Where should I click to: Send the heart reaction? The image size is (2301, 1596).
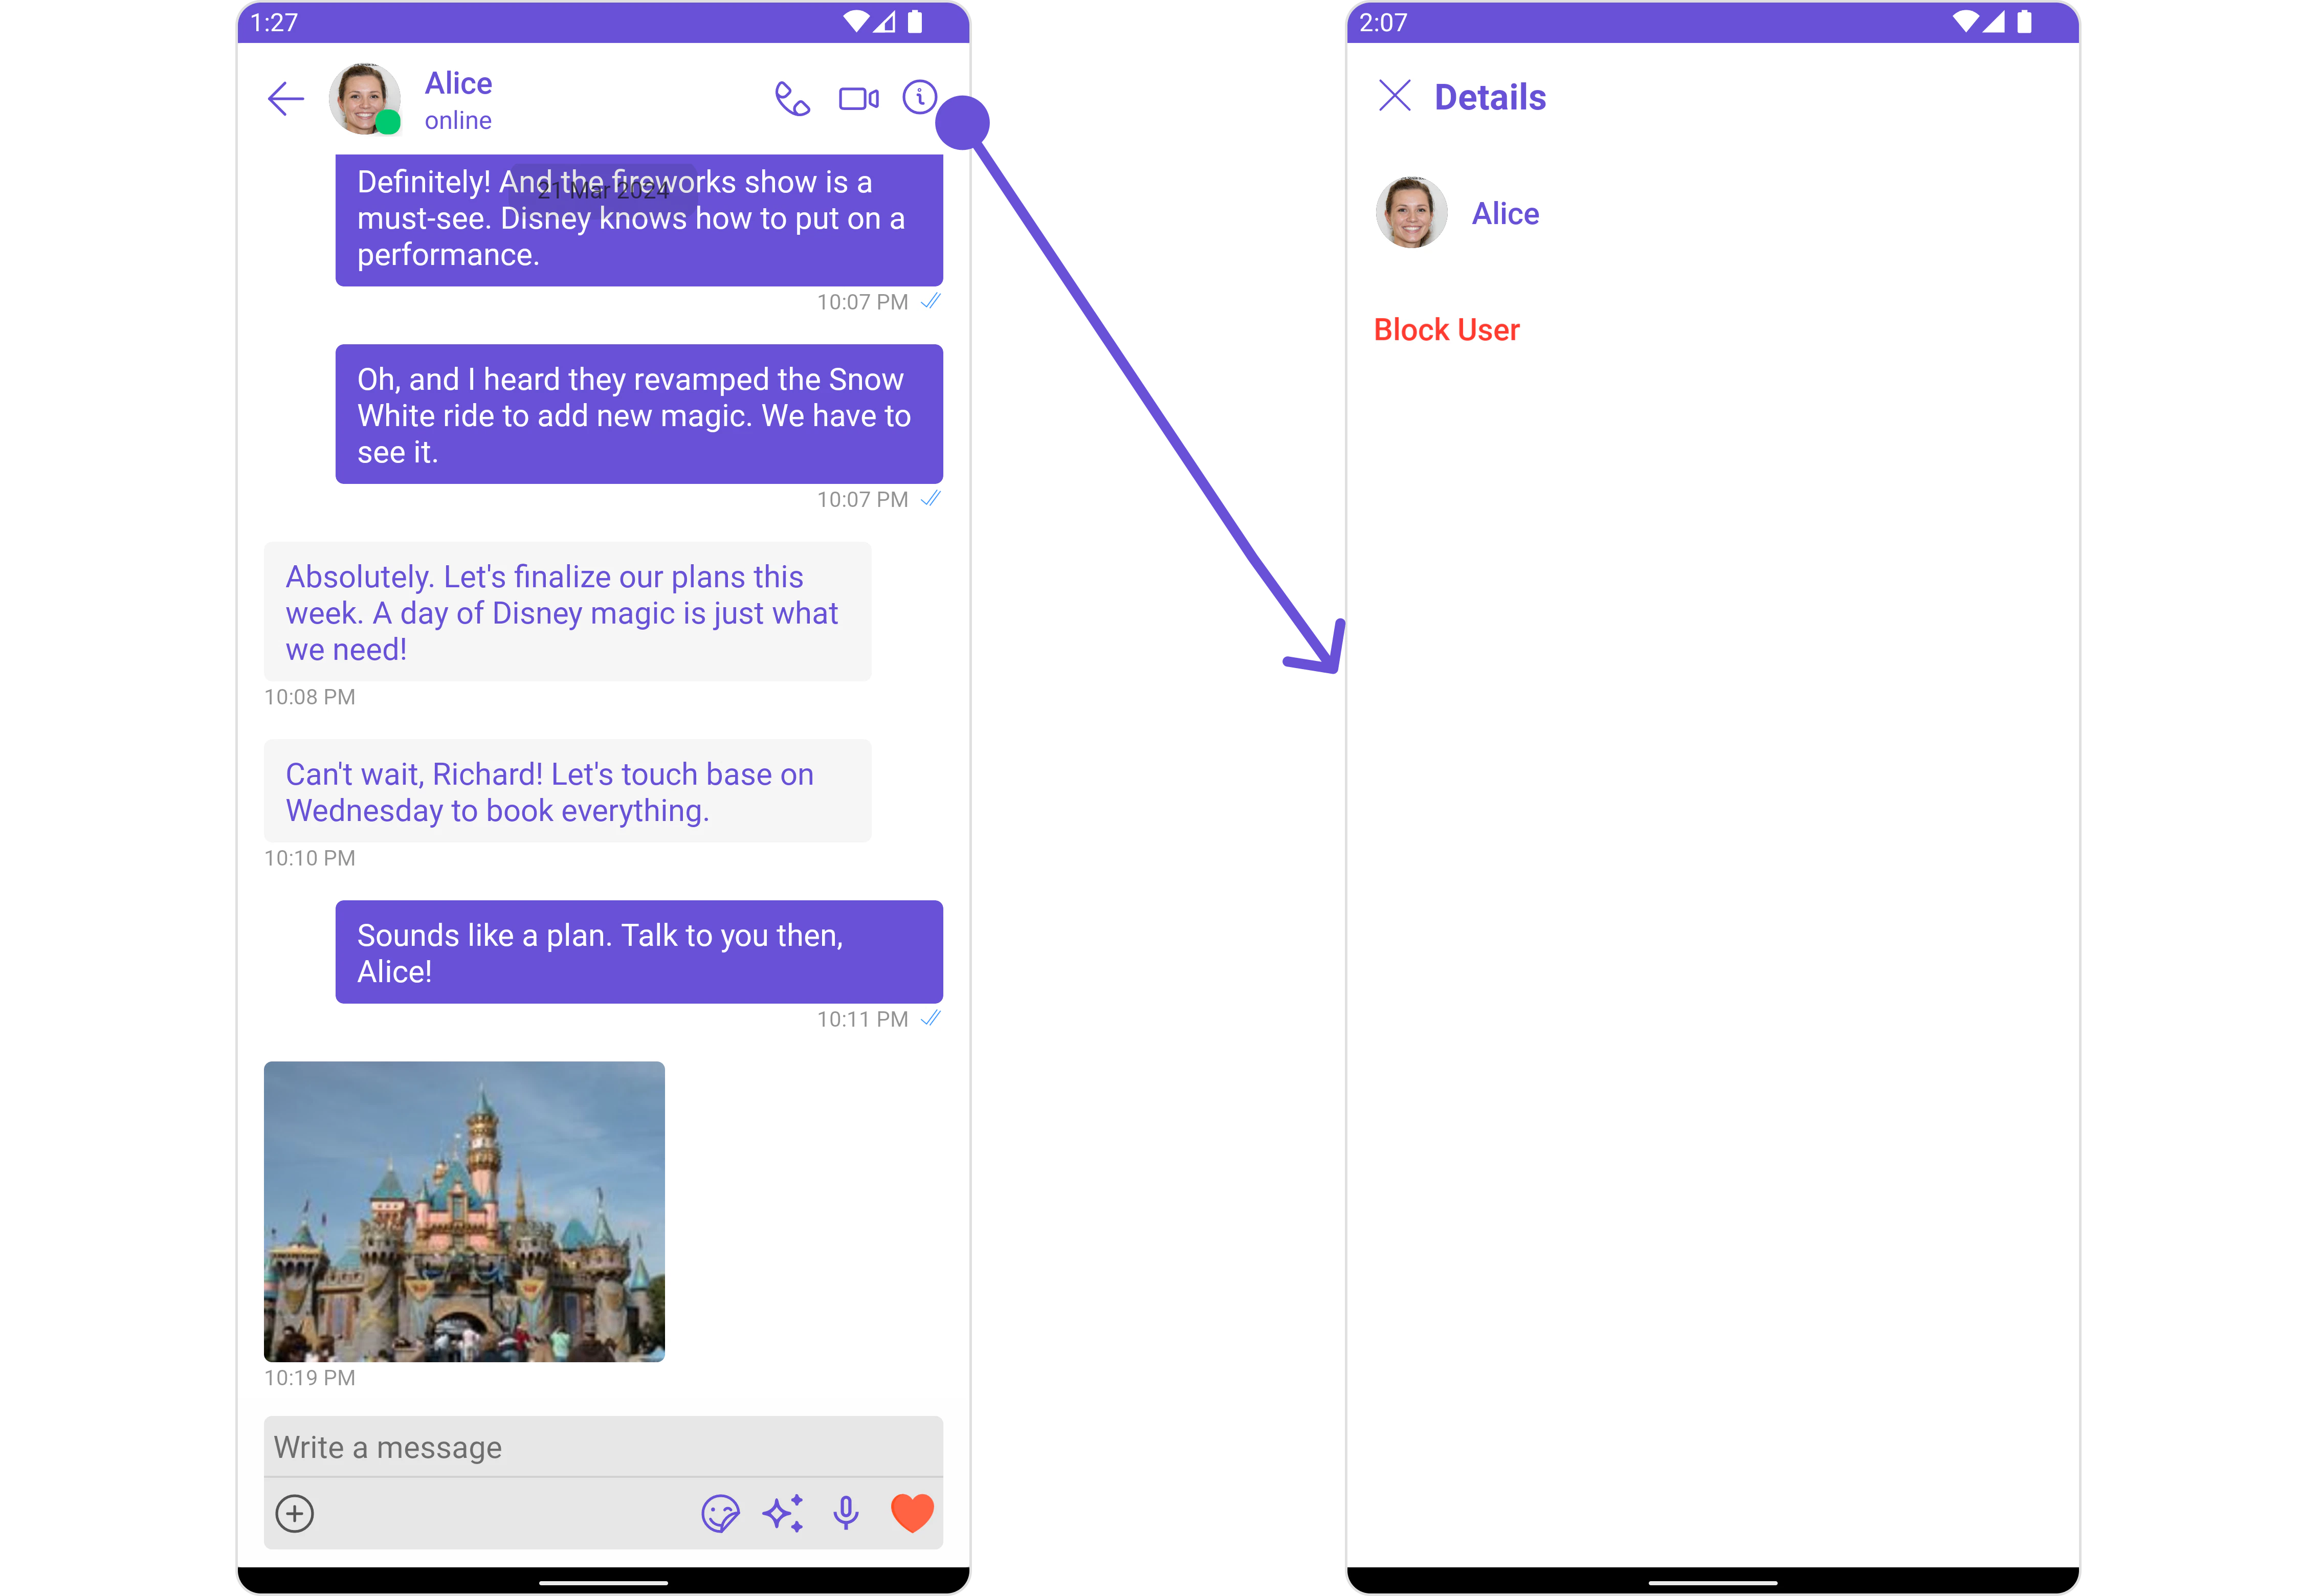click(912, 1513)
